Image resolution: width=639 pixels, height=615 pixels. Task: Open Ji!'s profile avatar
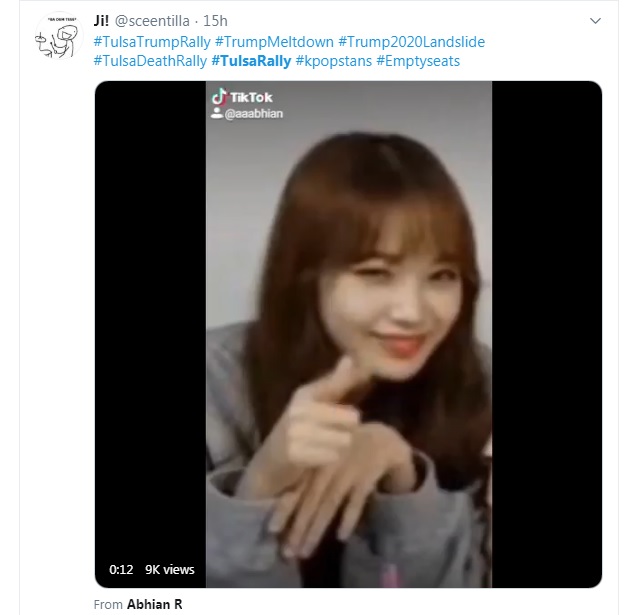[x=58, y=36]
